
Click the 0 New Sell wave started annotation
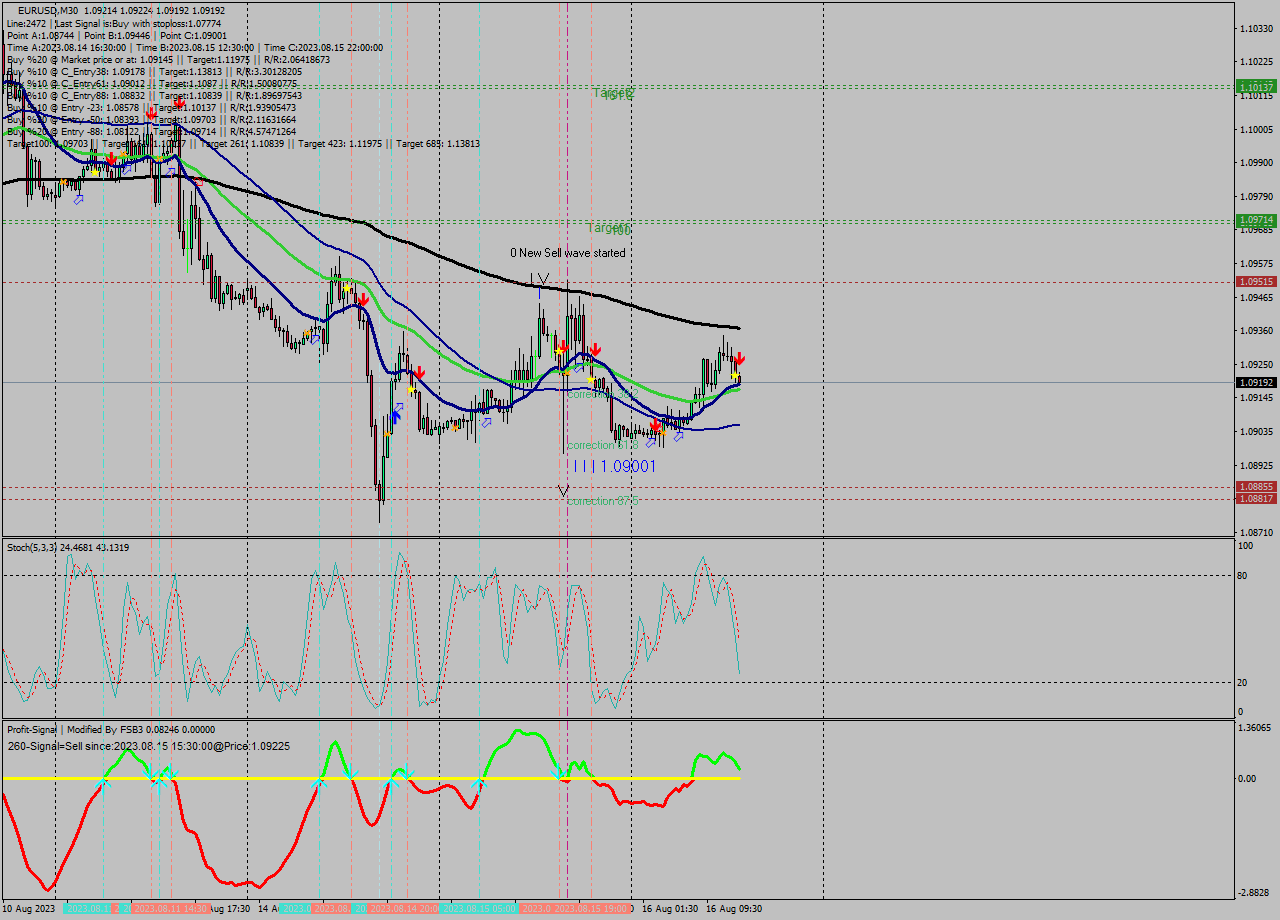pyautogui.click(x=567, y=253)
